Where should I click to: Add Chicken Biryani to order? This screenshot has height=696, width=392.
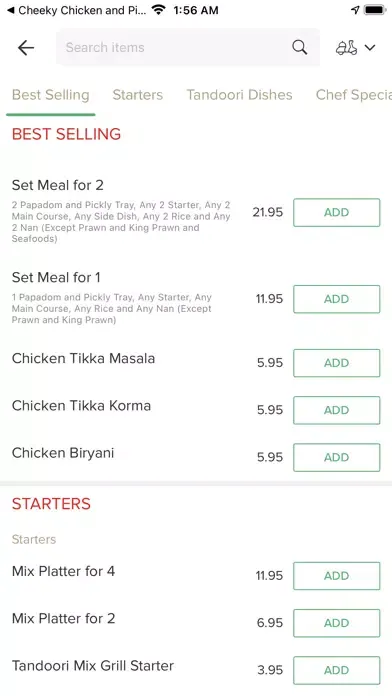tap(337, 457)
